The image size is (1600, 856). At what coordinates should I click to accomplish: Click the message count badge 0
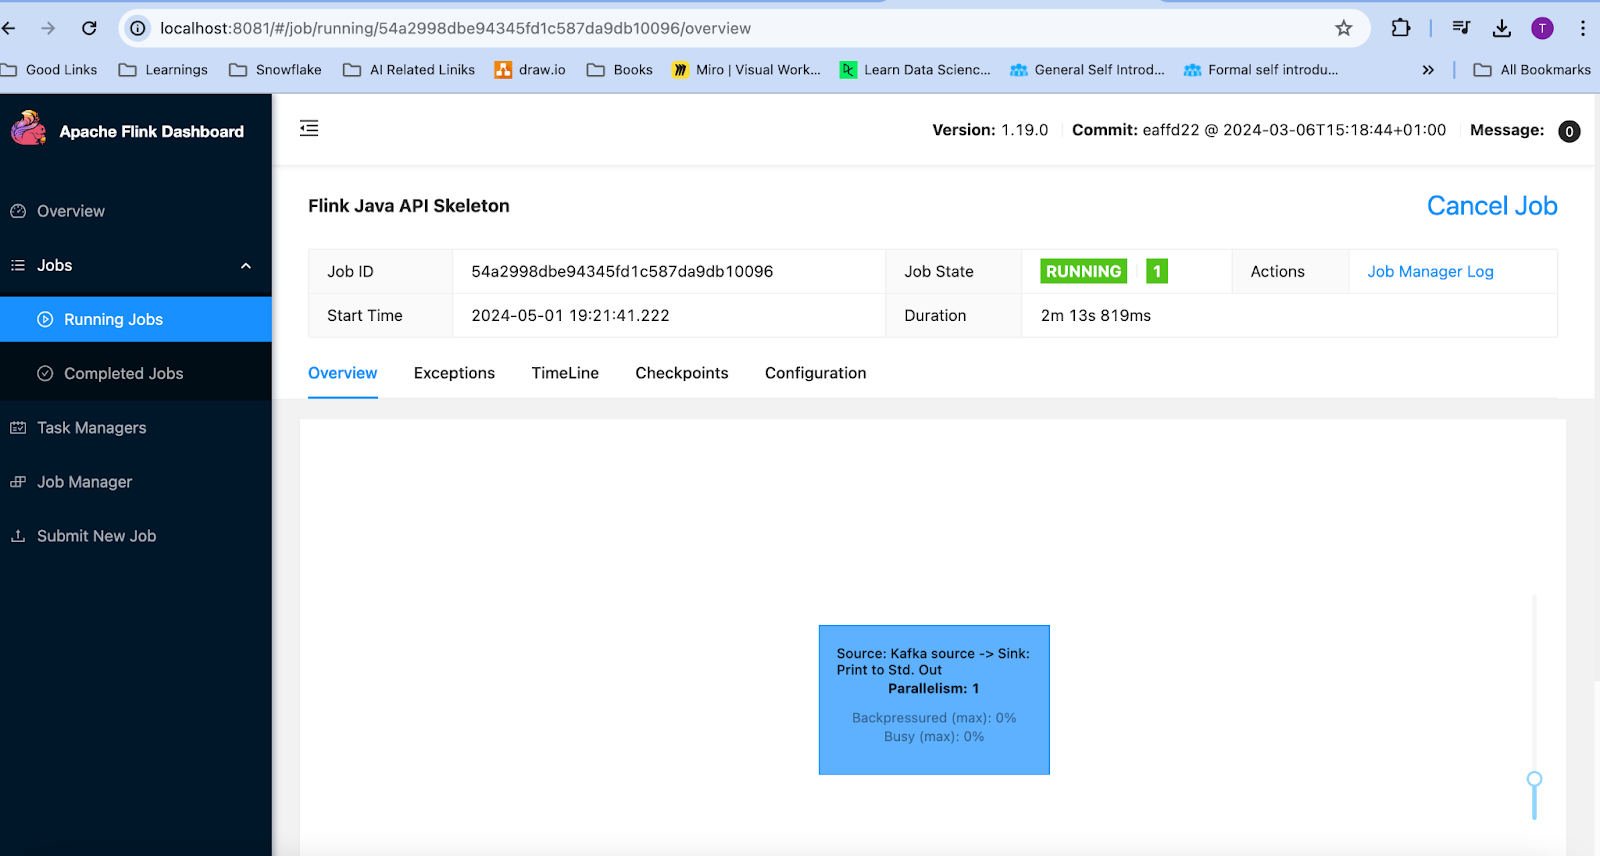[x=1569, y=131]
